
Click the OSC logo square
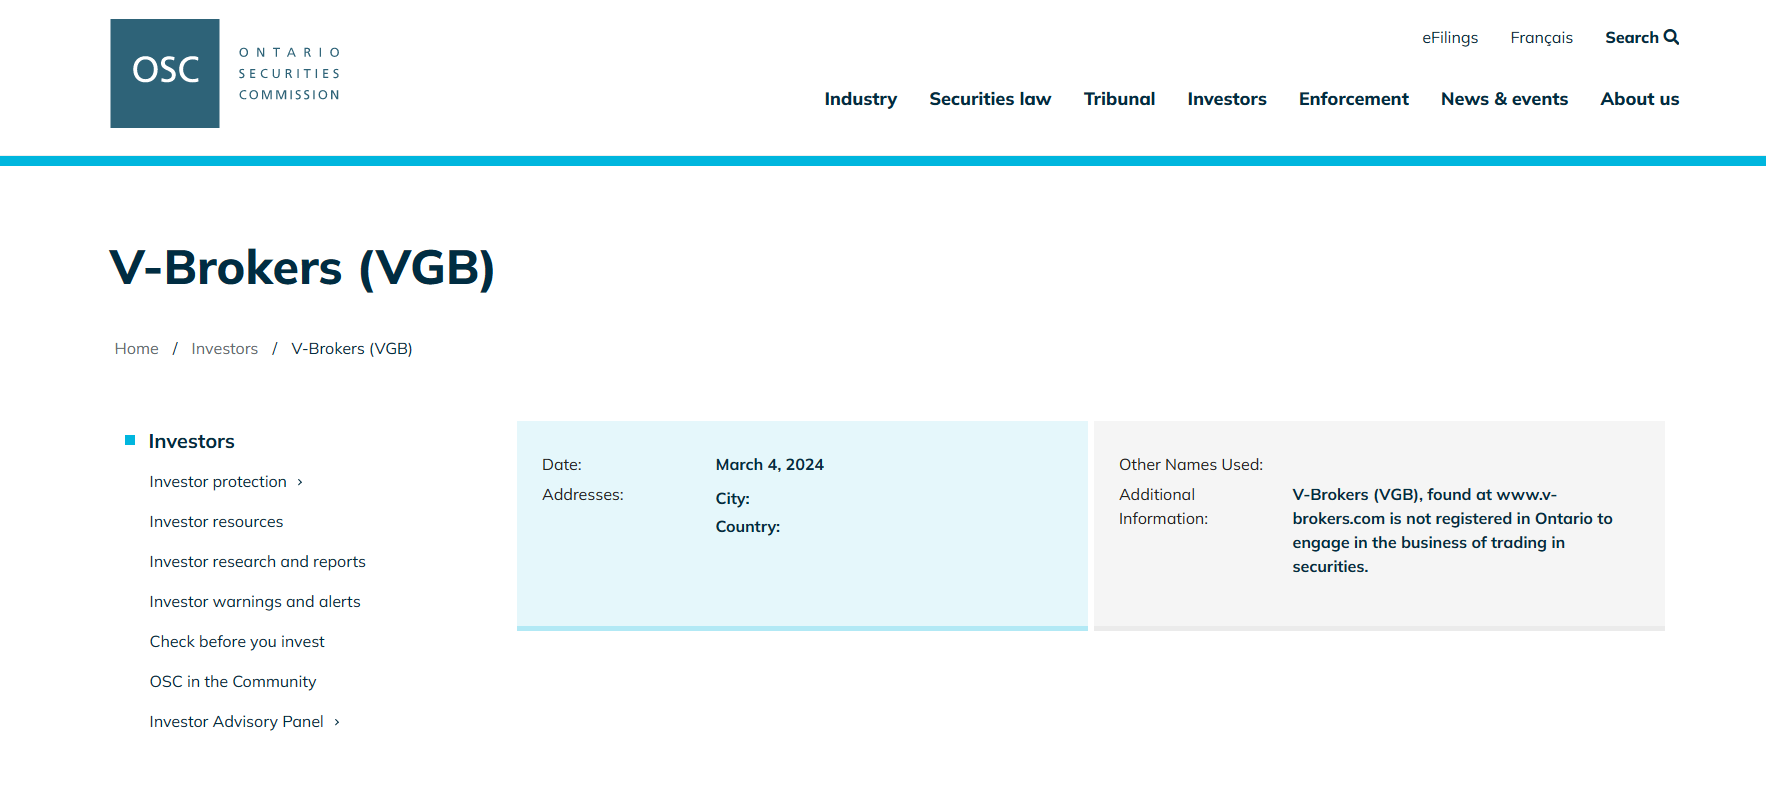[x=165, y=73]
